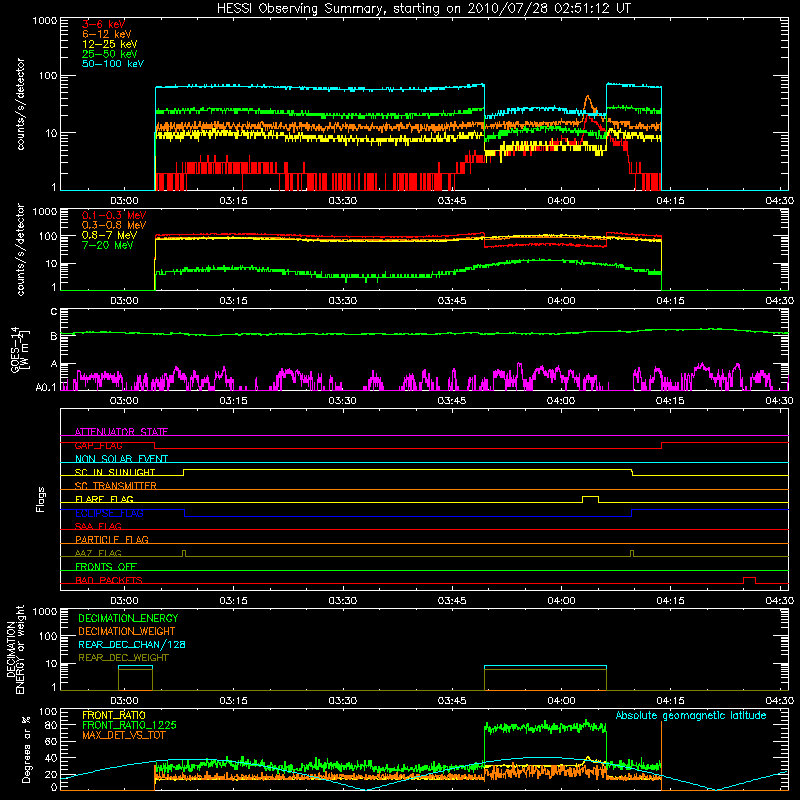Click the DECIMATION_WEIGHT legend label
This screenshot has width=800, height=800.
[x=127, y=631]
